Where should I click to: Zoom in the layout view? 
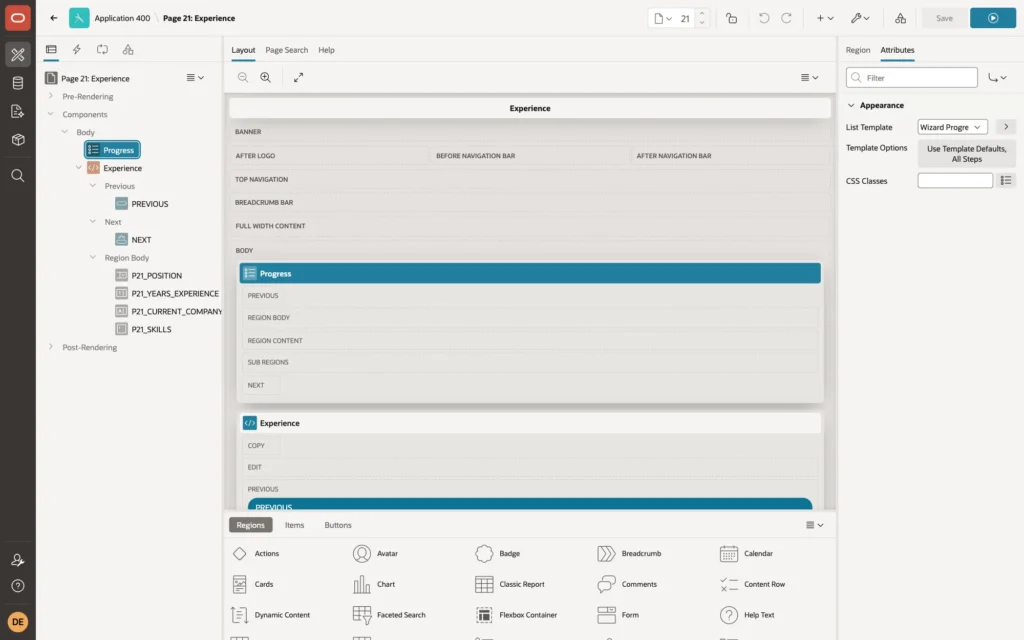[266, 77]
